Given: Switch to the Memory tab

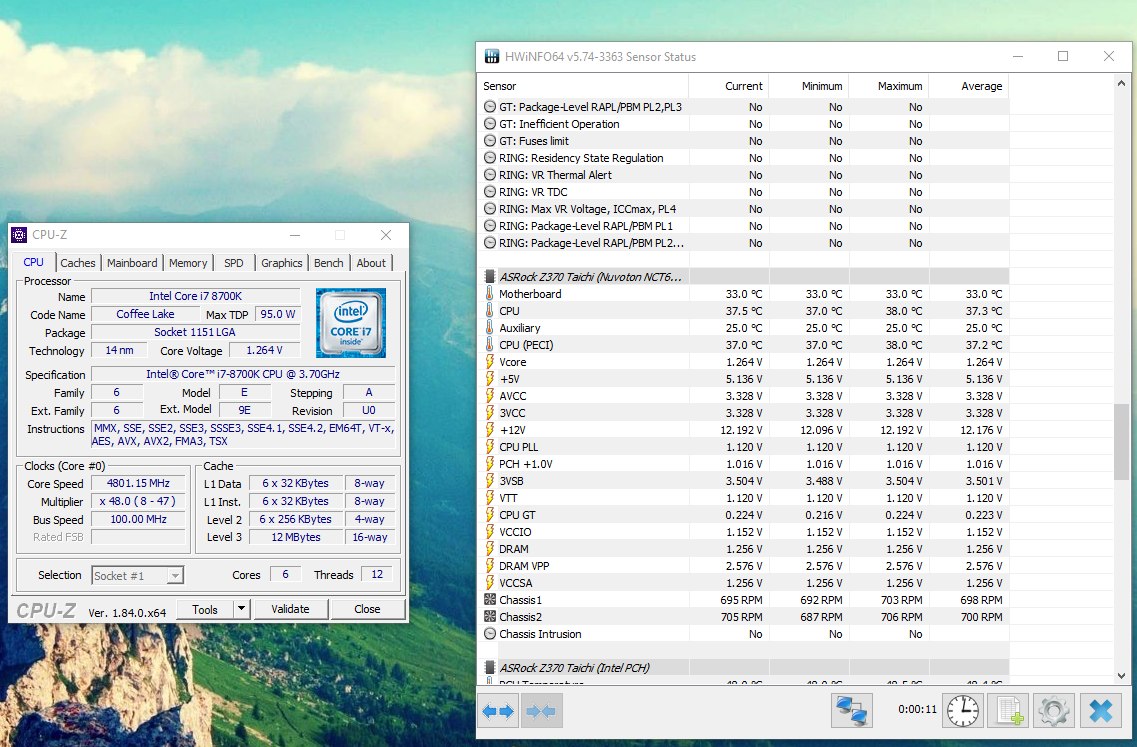Looking at the screenshot, I should pos(188,263).
